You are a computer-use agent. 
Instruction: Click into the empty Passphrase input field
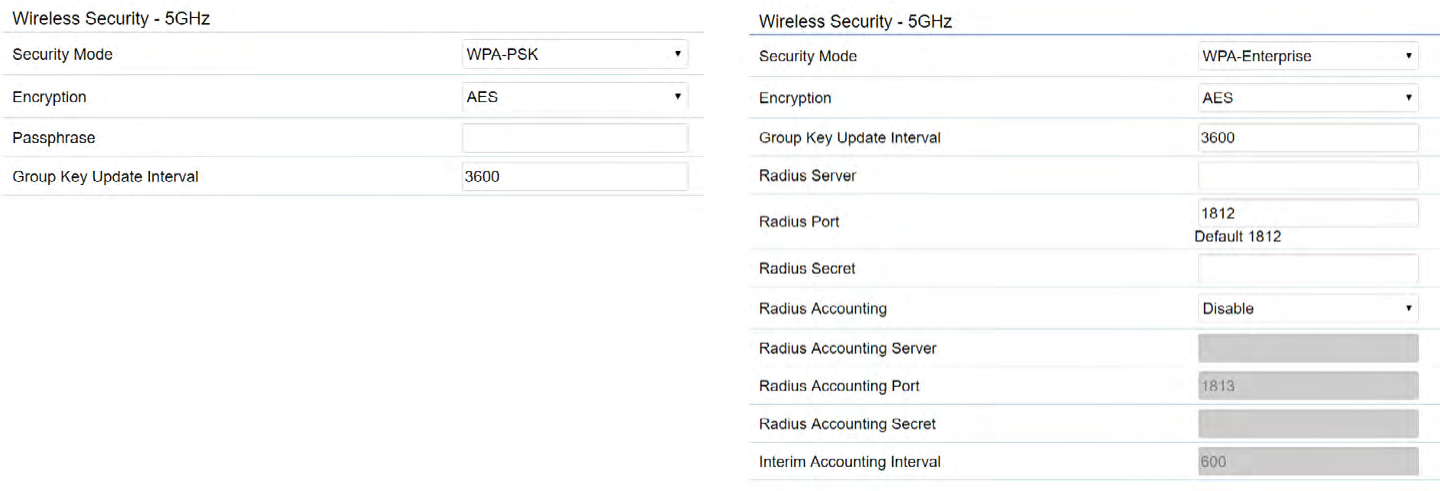575,138
